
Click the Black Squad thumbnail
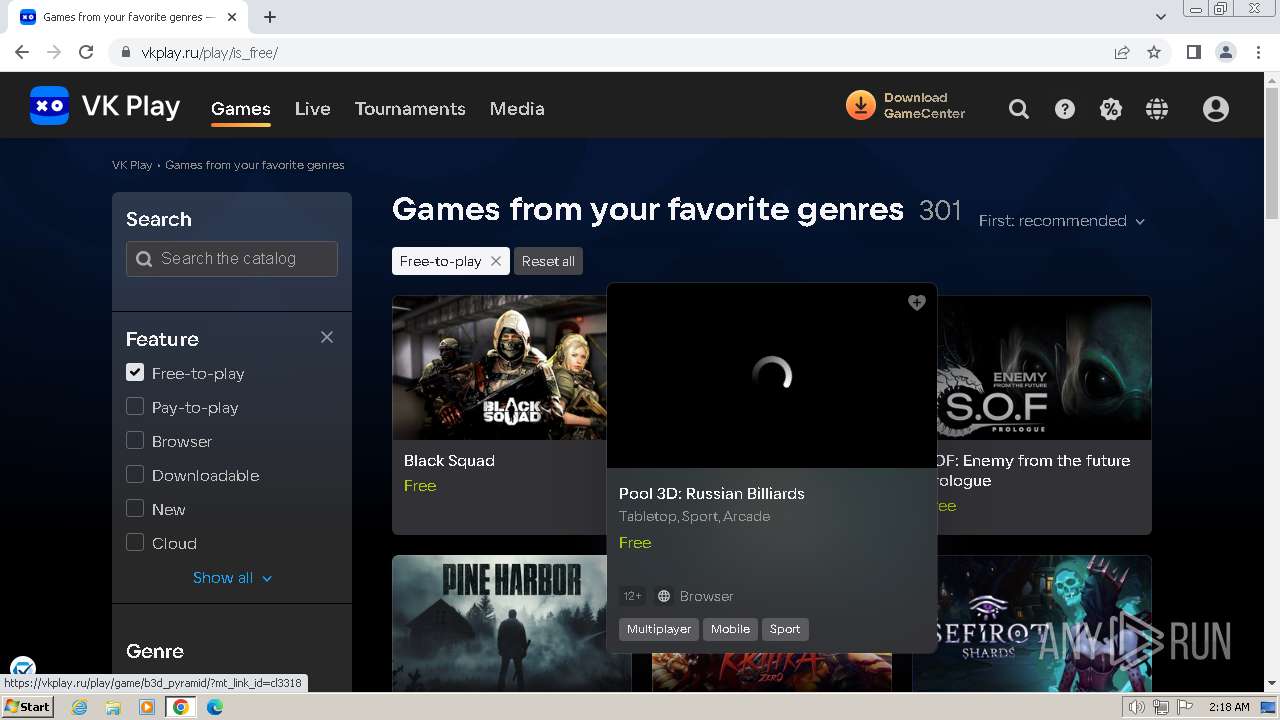click(500, 367)
